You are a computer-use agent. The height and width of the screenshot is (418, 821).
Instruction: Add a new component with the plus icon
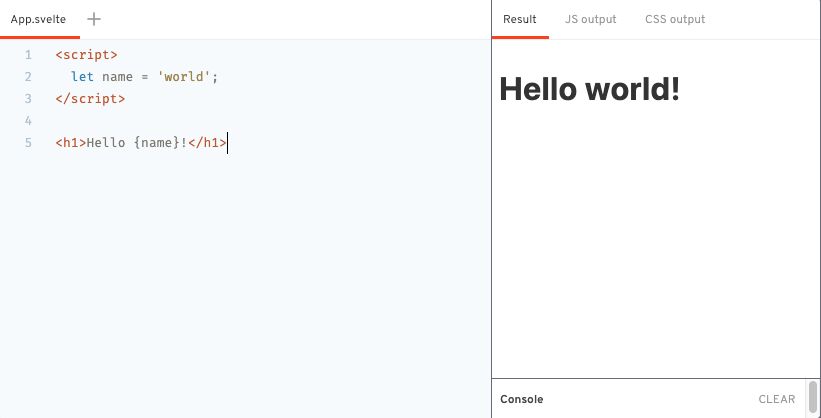[x=94, y=19]
